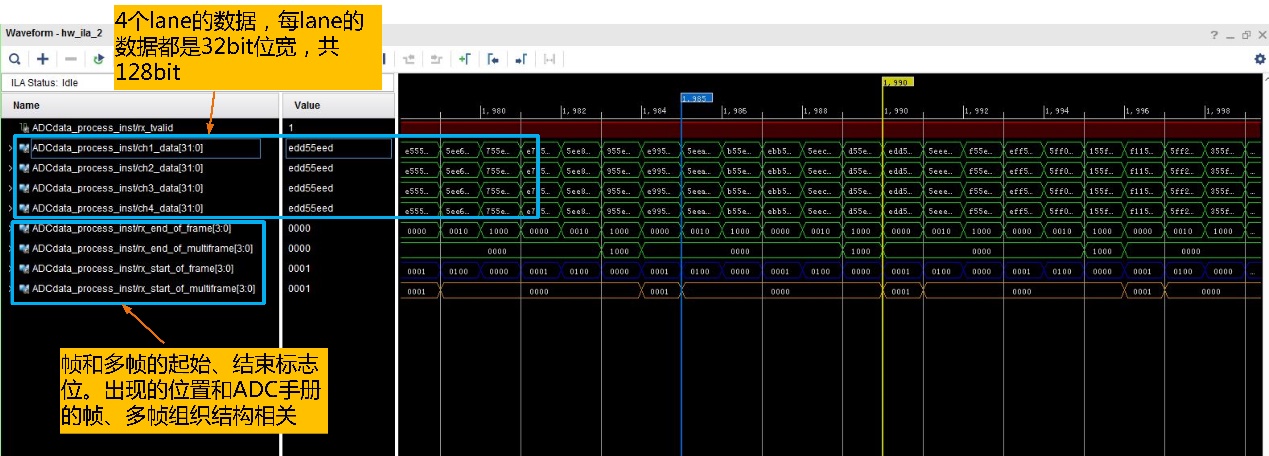Expand the rx_end_of_multiframe[3:0] bus

point(11,248)
